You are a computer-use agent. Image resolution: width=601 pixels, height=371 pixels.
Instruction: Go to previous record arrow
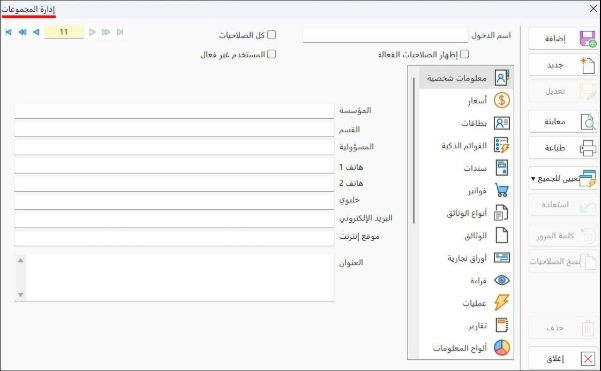tap(36, 32)
